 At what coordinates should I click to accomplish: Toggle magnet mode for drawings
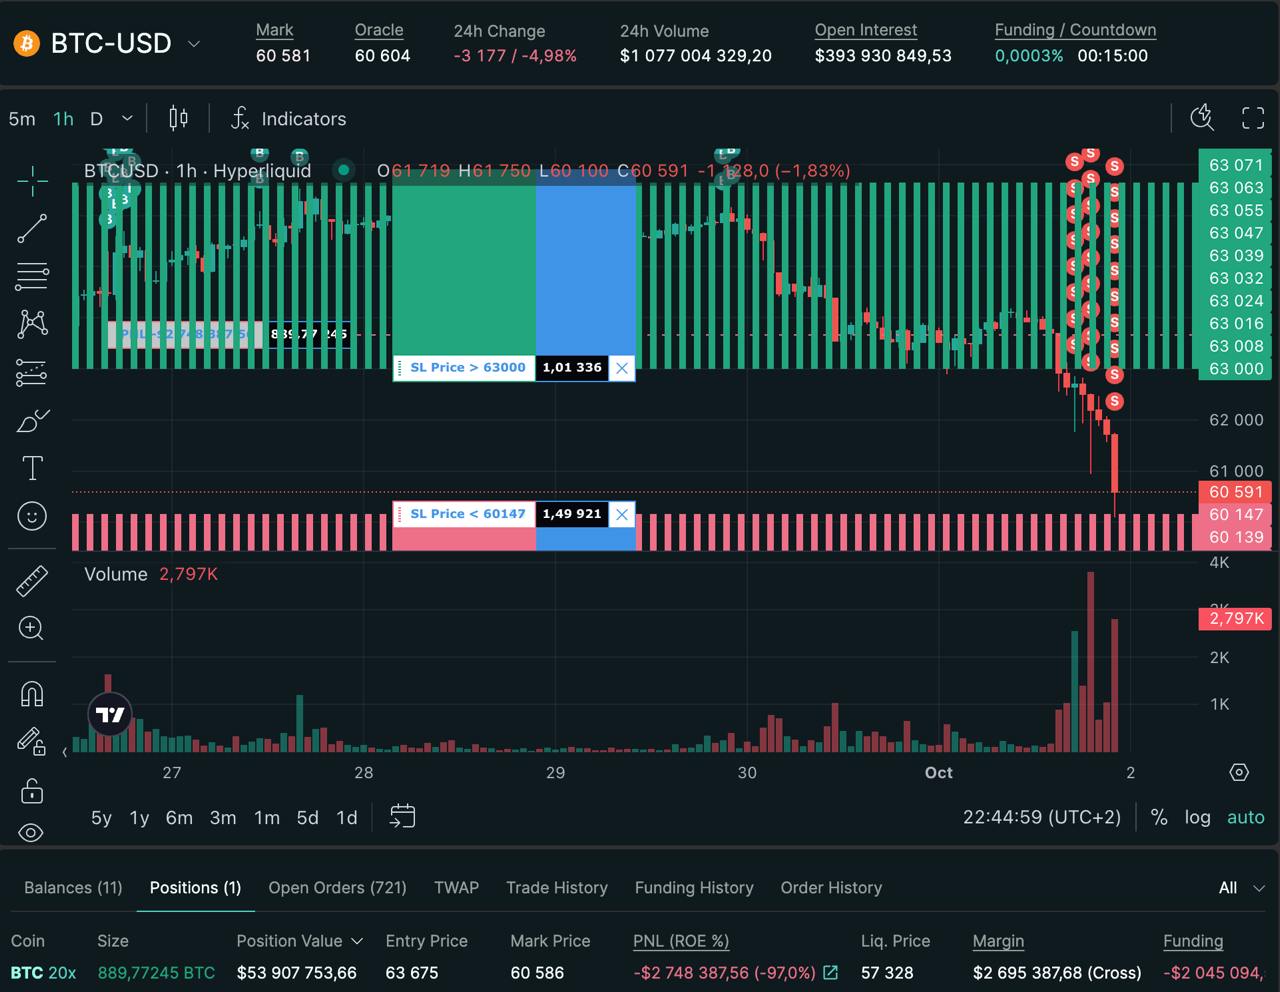(32, 693)
